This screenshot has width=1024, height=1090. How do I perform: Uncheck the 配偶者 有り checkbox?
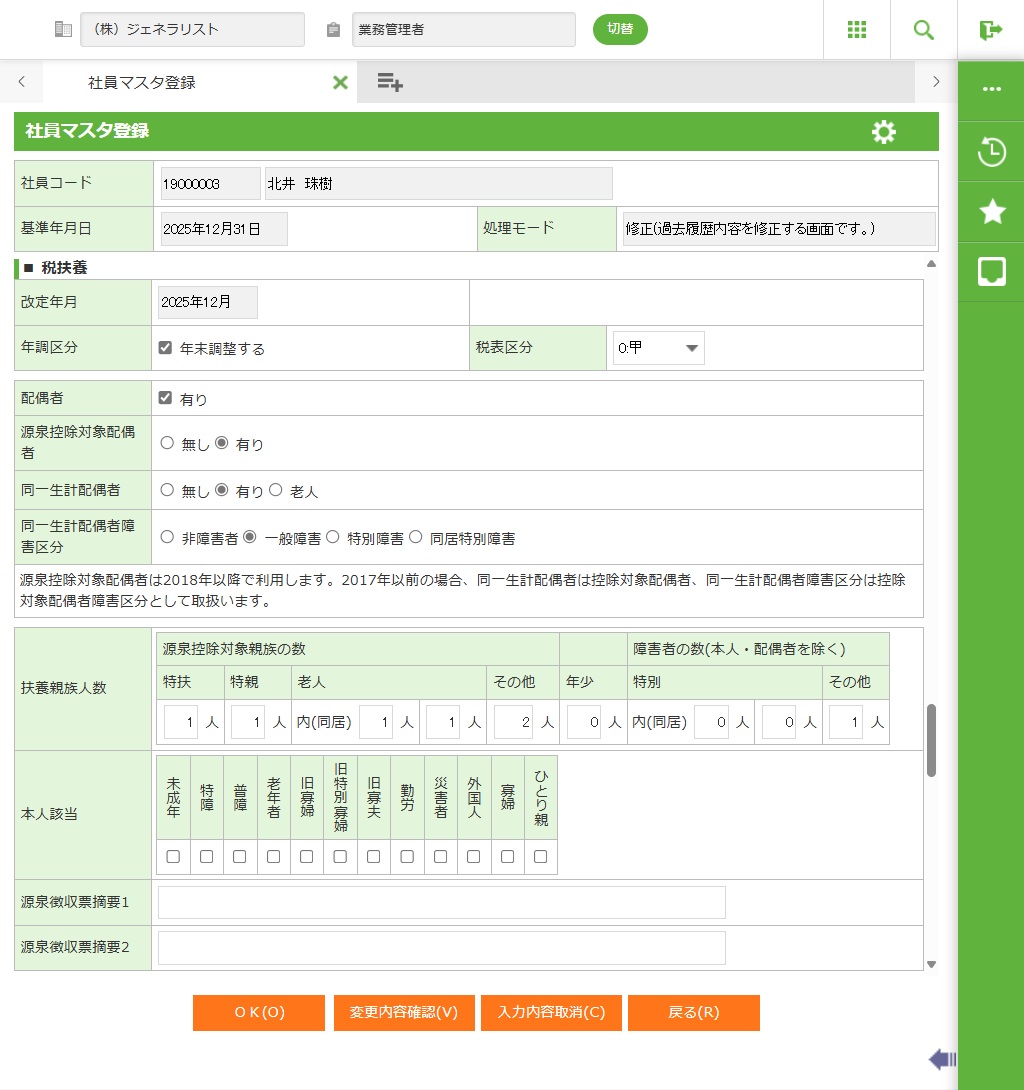coord(166,398)
